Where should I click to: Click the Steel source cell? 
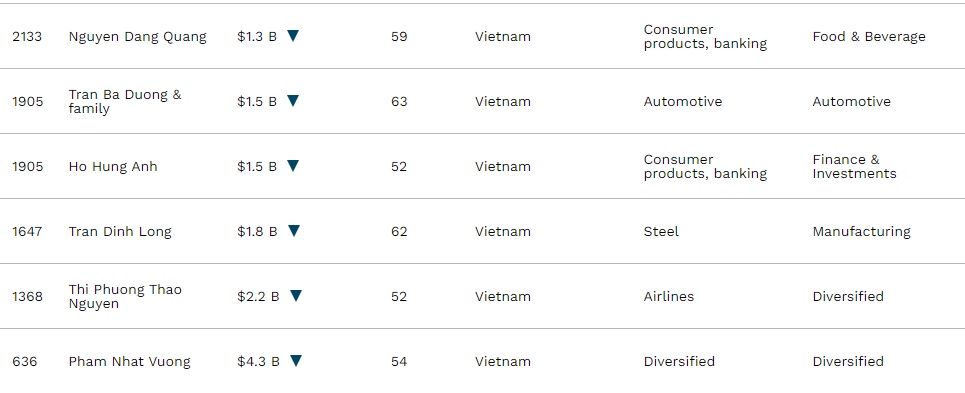pos(661,232)
